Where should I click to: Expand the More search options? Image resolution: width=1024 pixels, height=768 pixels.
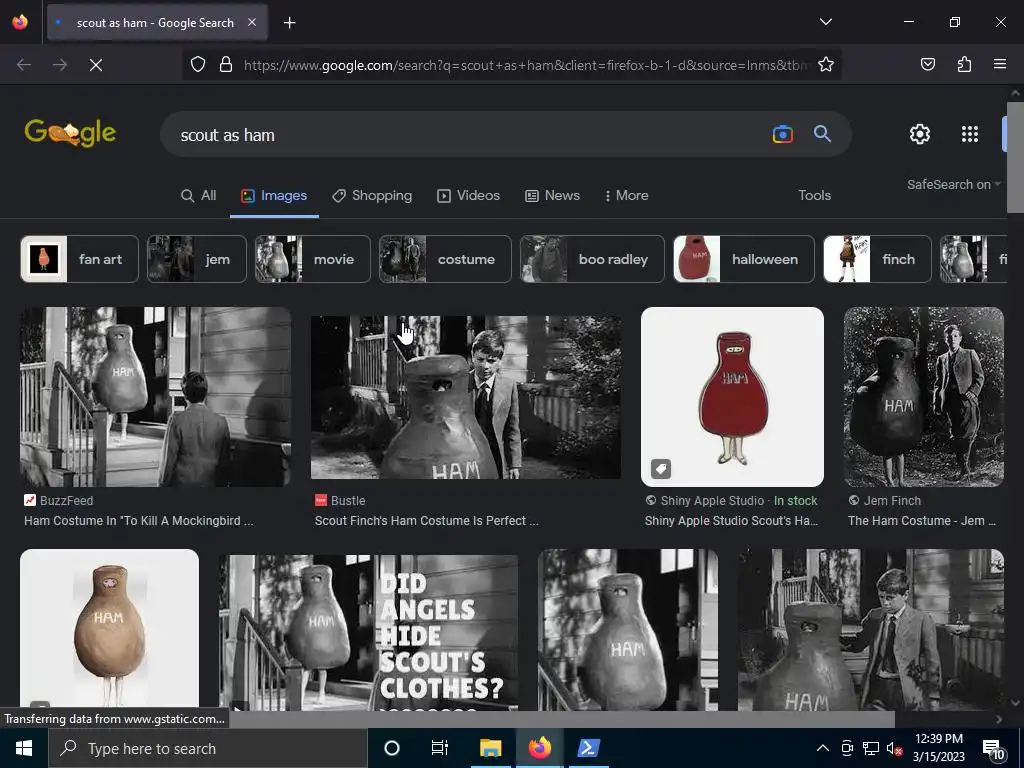click(627, 195)
